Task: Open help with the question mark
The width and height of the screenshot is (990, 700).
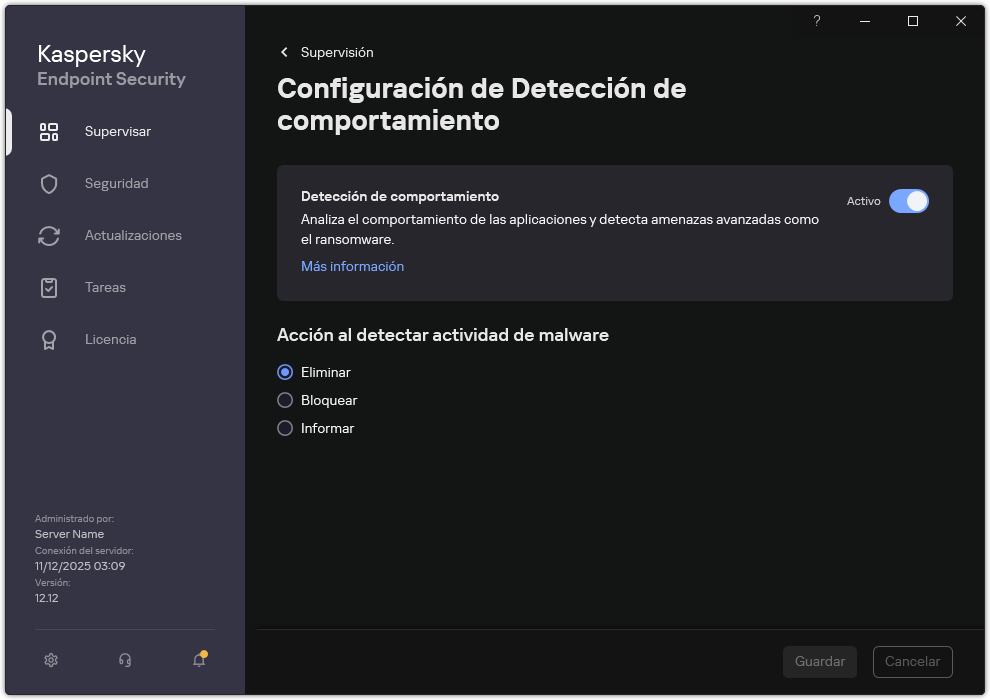Action: click(816, 21)
